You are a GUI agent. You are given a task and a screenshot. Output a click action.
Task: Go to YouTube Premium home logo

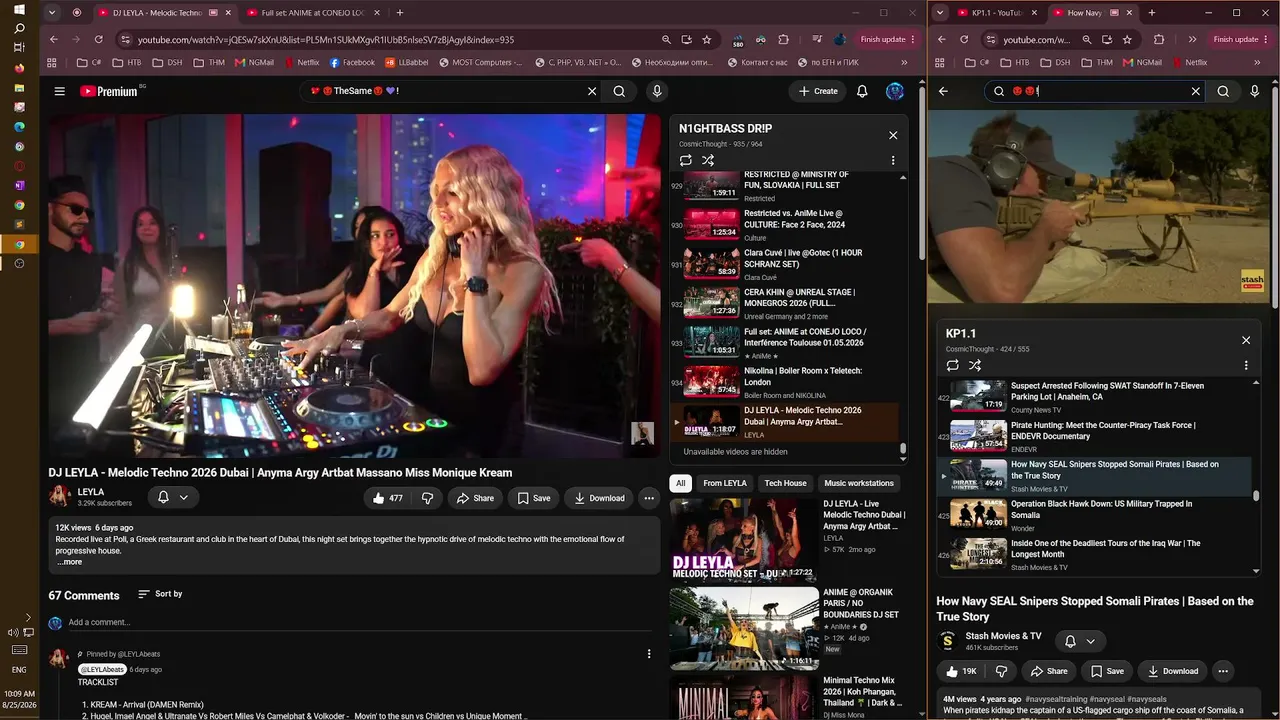tap(109, 91)
